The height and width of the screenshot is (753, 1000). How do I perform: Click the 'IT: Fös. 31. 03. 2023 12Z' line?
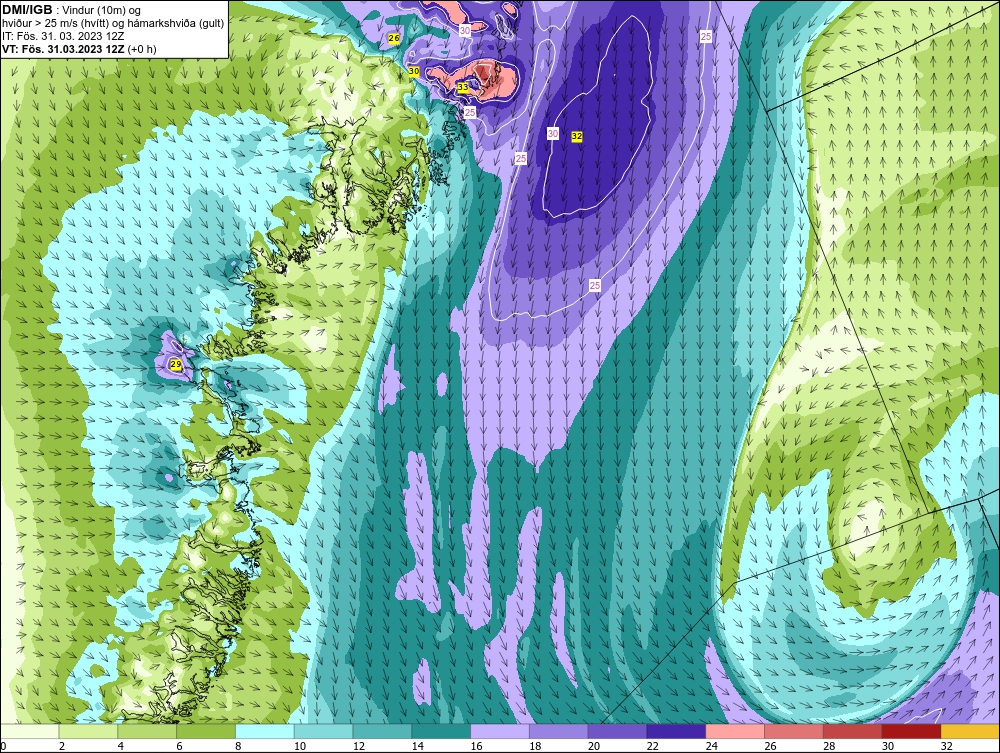coord(62,36)
